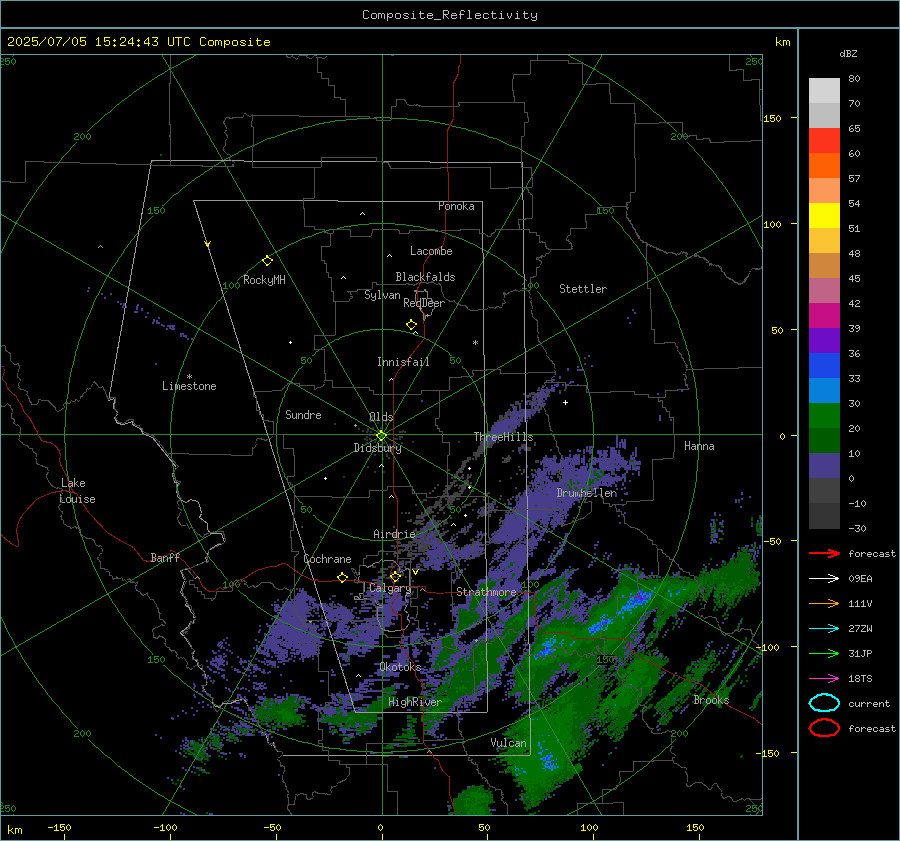Image resolution: width=900 pixels, height=841 pixels.
Task: Click the blue reflectivity core southeast of Vulcan
Action: click(548, 761)
